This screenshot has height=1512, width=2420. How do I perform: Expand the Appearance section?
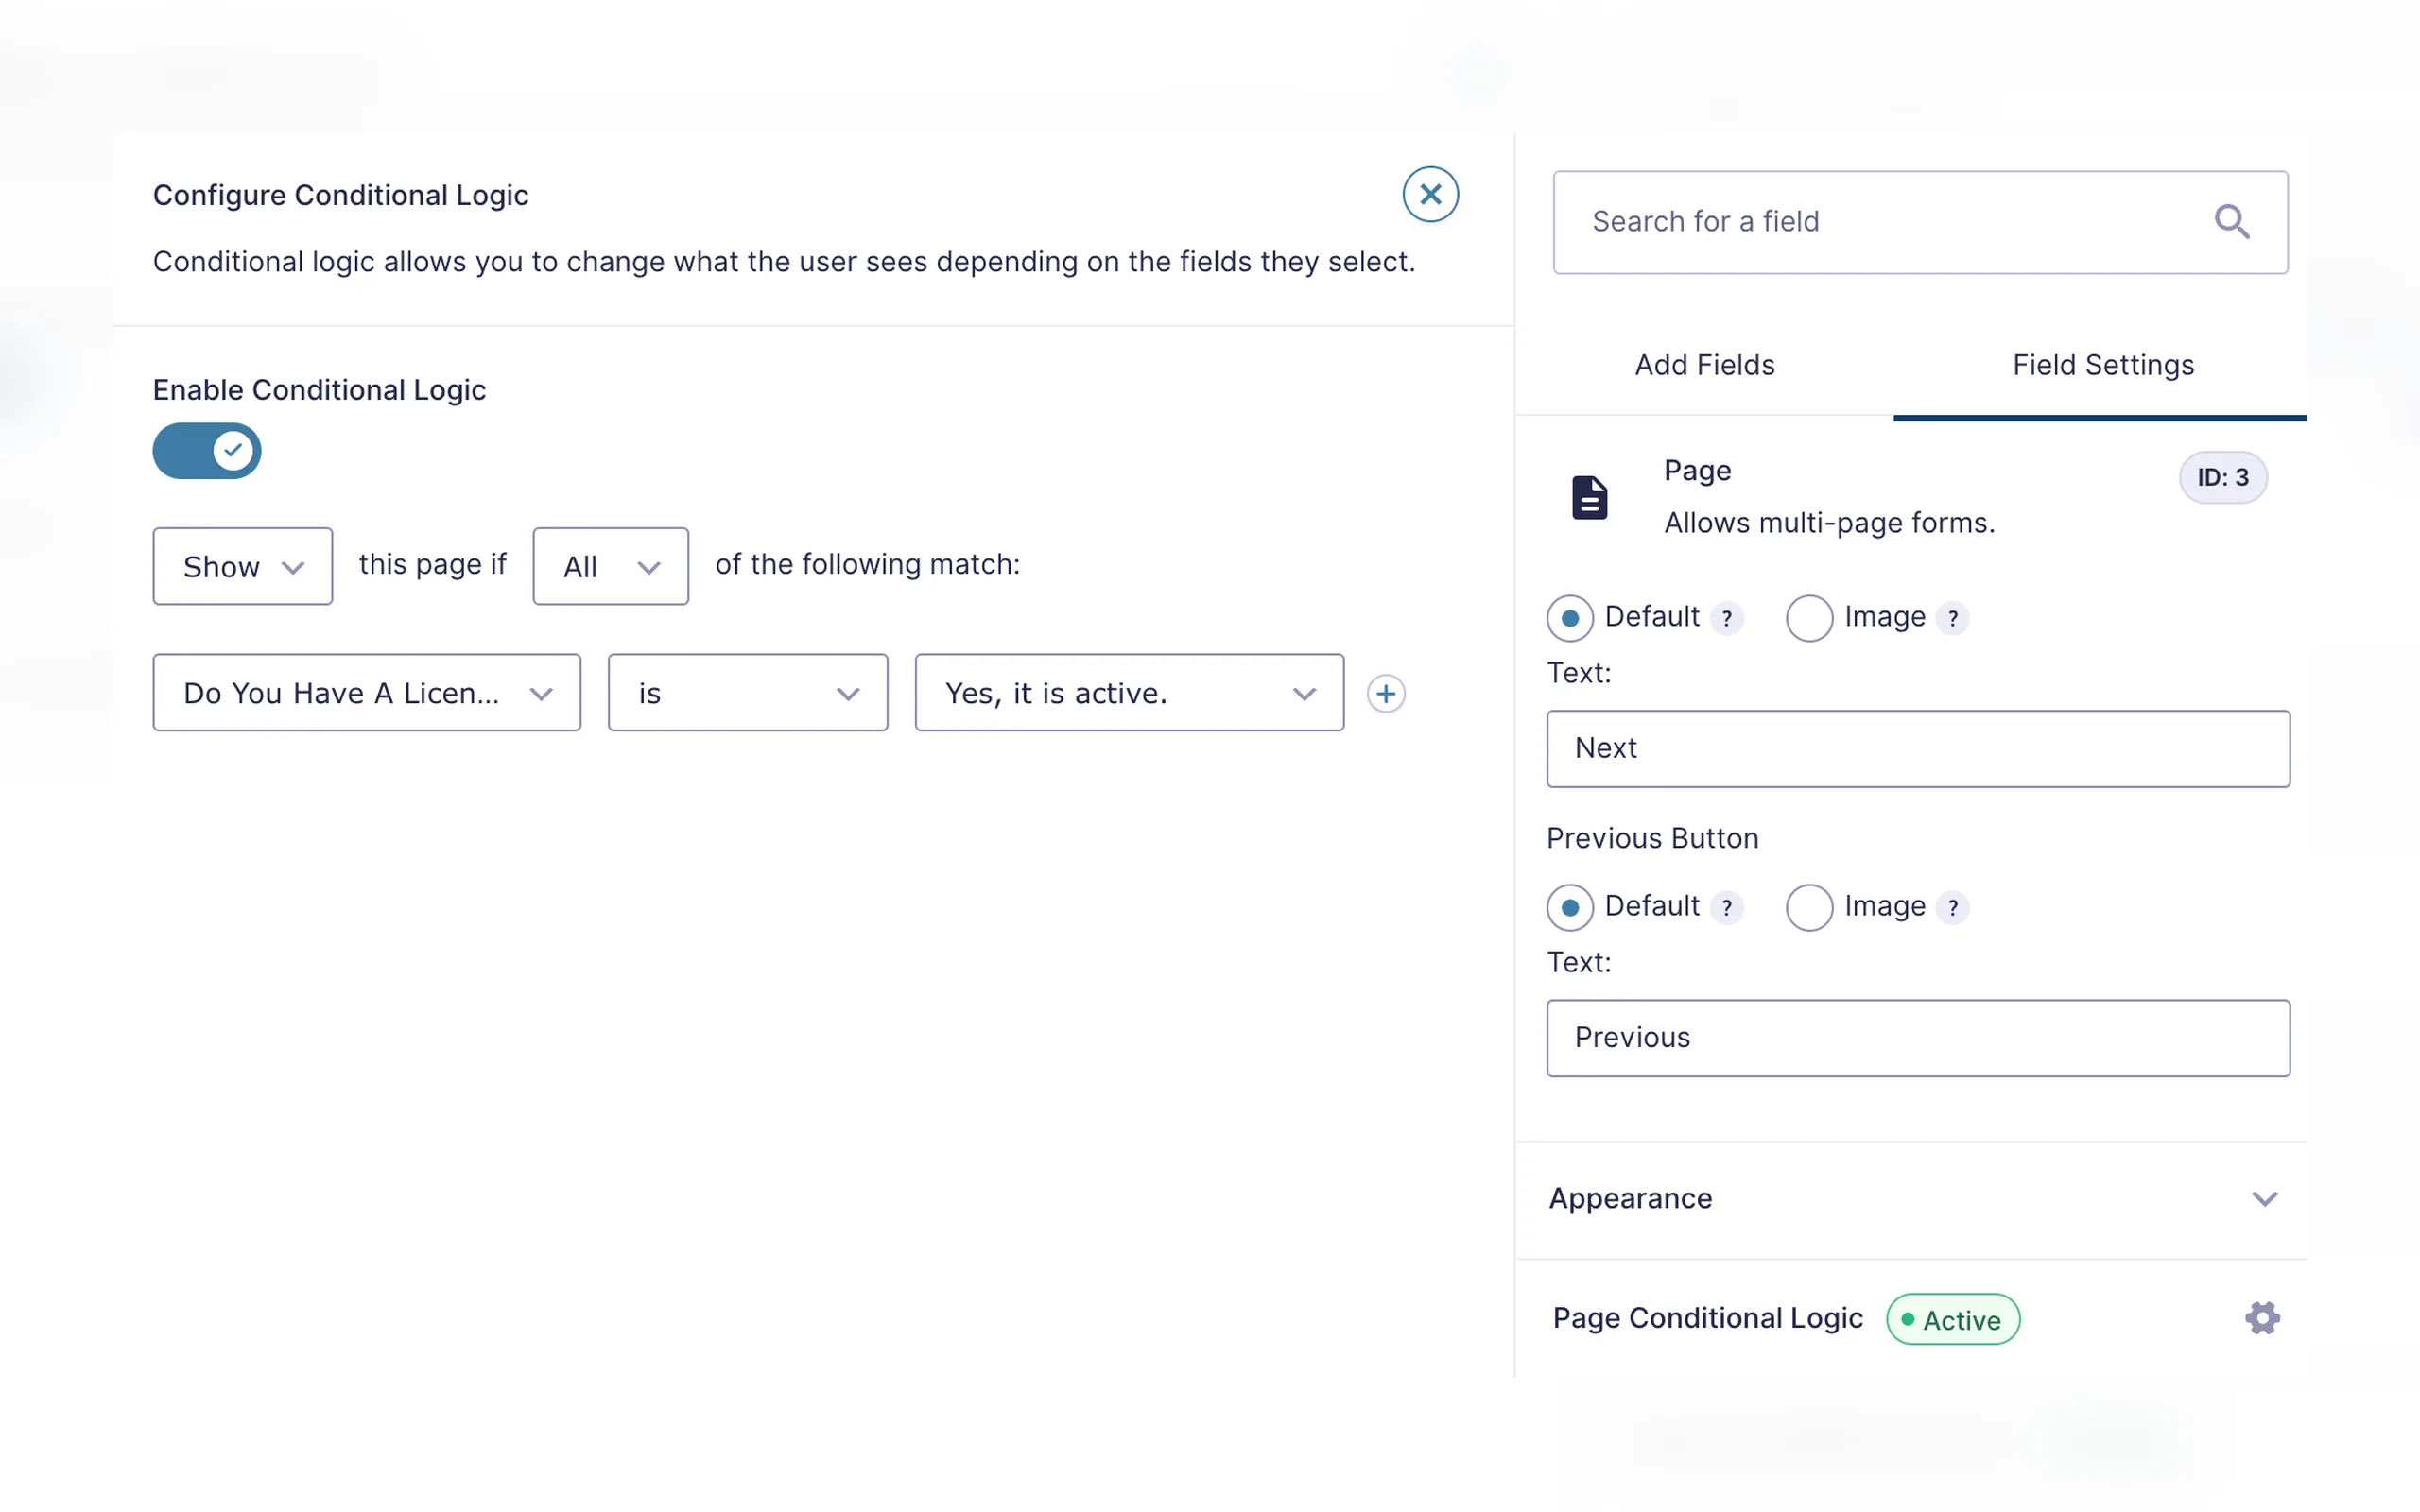(1911, 1198)
